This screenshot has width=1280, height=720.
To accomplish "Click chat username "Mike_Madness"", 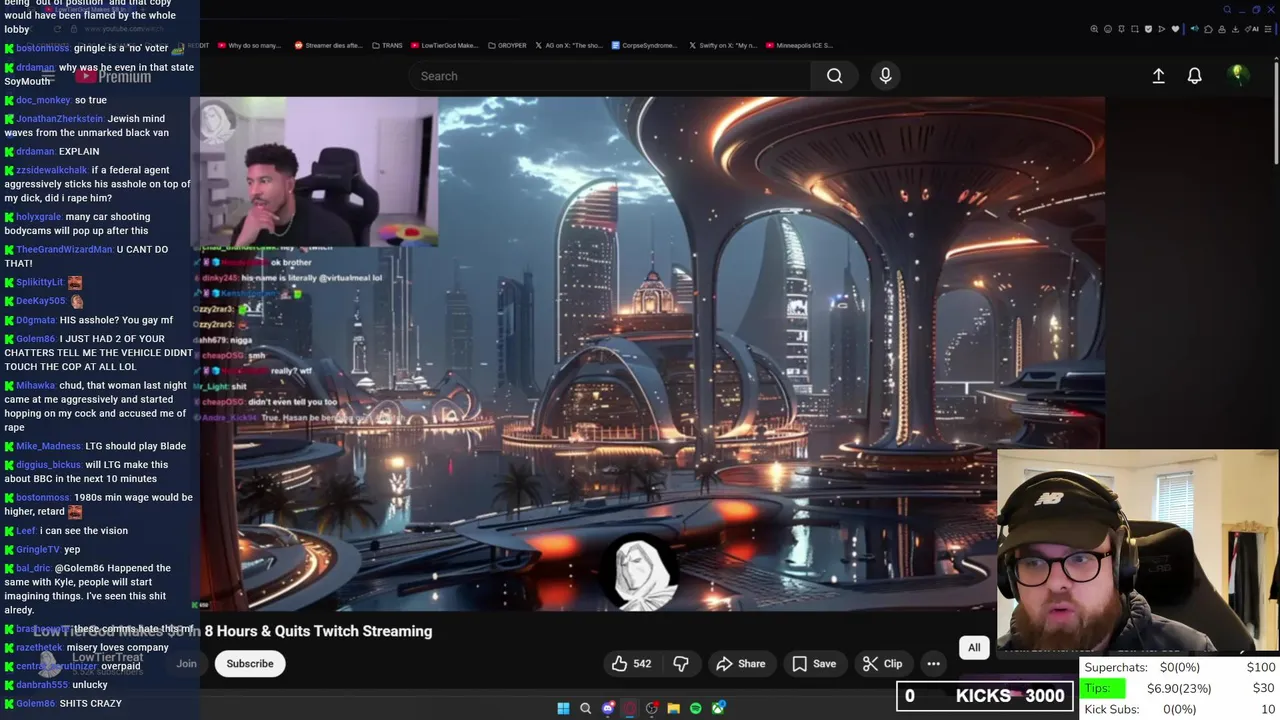I will pos(48,446).
